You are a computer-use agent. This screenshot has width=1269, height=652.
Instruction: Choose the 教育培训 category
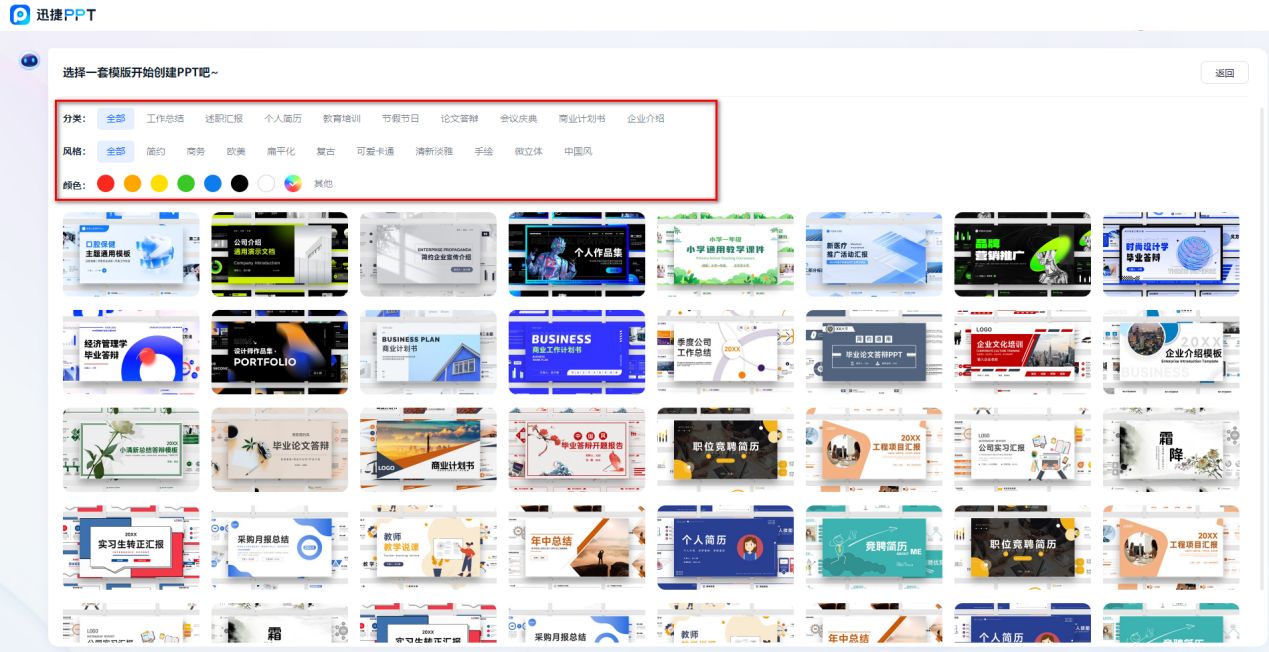pos(342,118)
